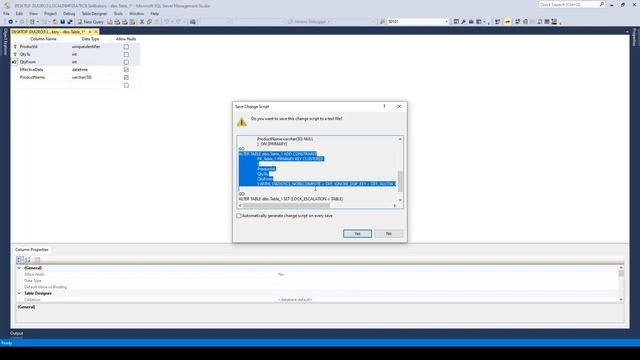640x360 pixels.
Task: Click scroll-up arrow in script preview box
Action: [400, 139]
